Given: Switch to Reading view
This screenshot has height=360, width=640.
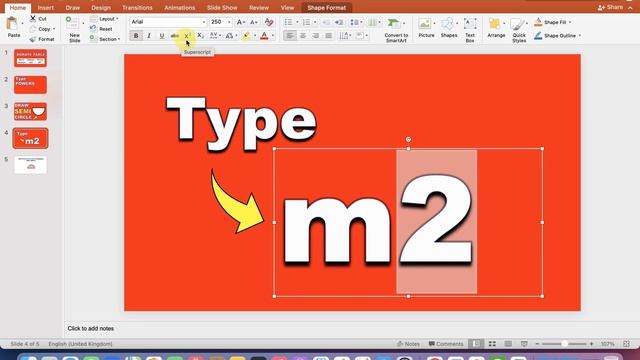Looking at the screenshot, I should click(x=508, y=344).
